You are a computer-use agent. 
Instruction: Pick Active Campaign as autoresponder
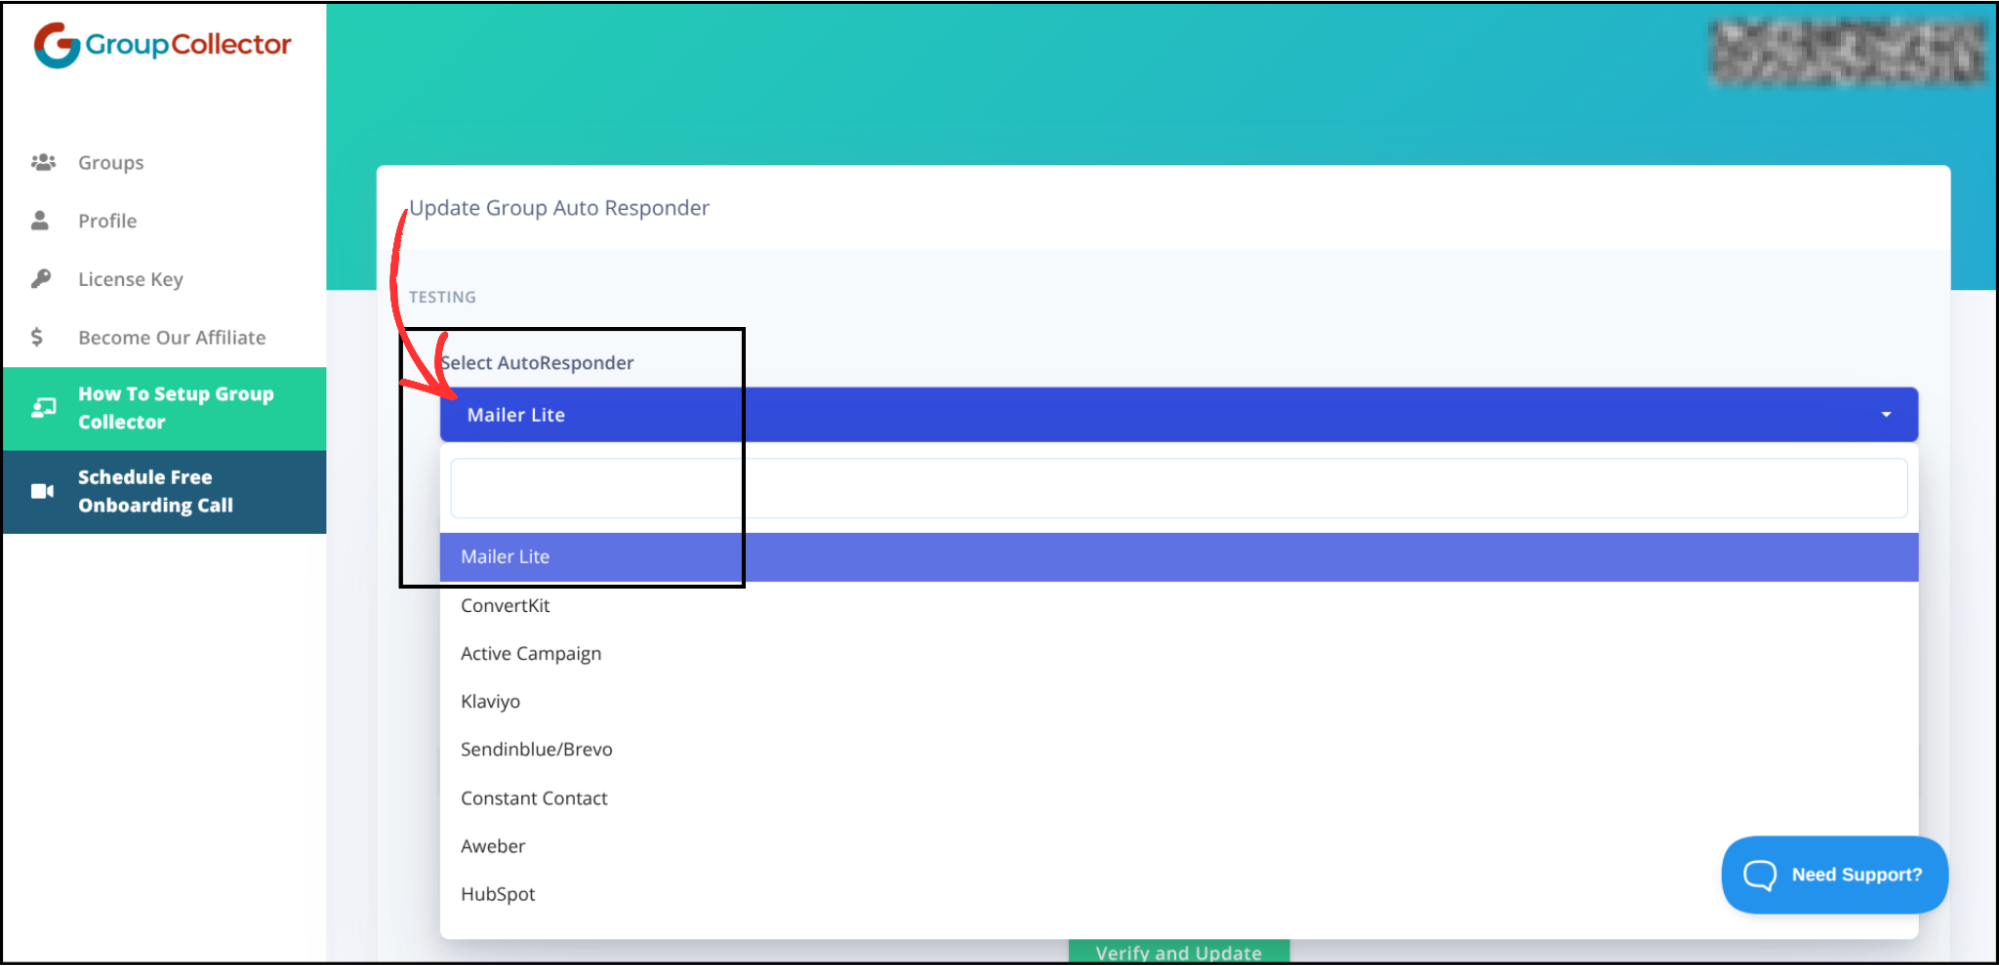pos(531,653)
